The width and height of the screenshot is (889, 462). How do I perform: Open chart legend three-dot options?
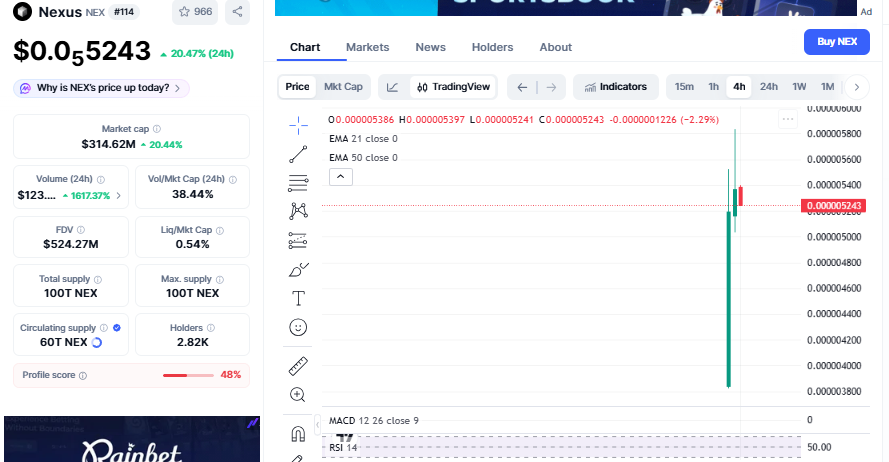pos(788,119)
